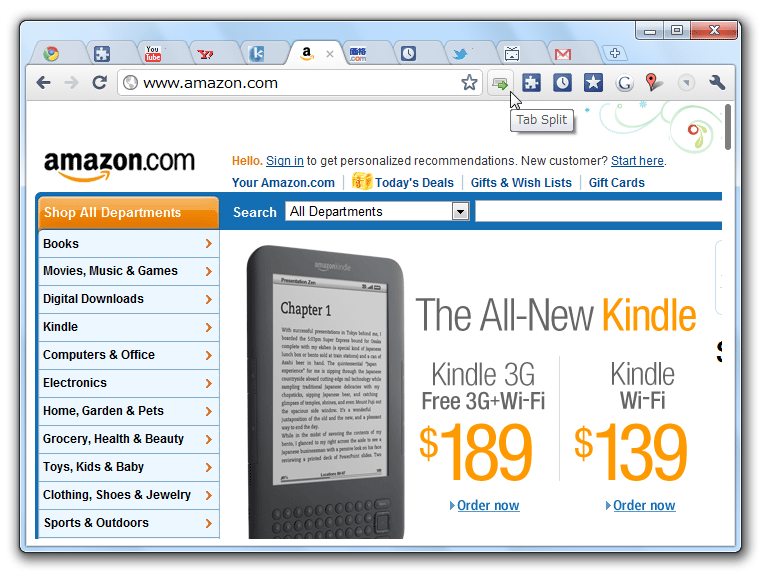This screenshot has height=575, width=765.
Task: Open the clock extension in toolbar
Action: click(x=562, y=82)
